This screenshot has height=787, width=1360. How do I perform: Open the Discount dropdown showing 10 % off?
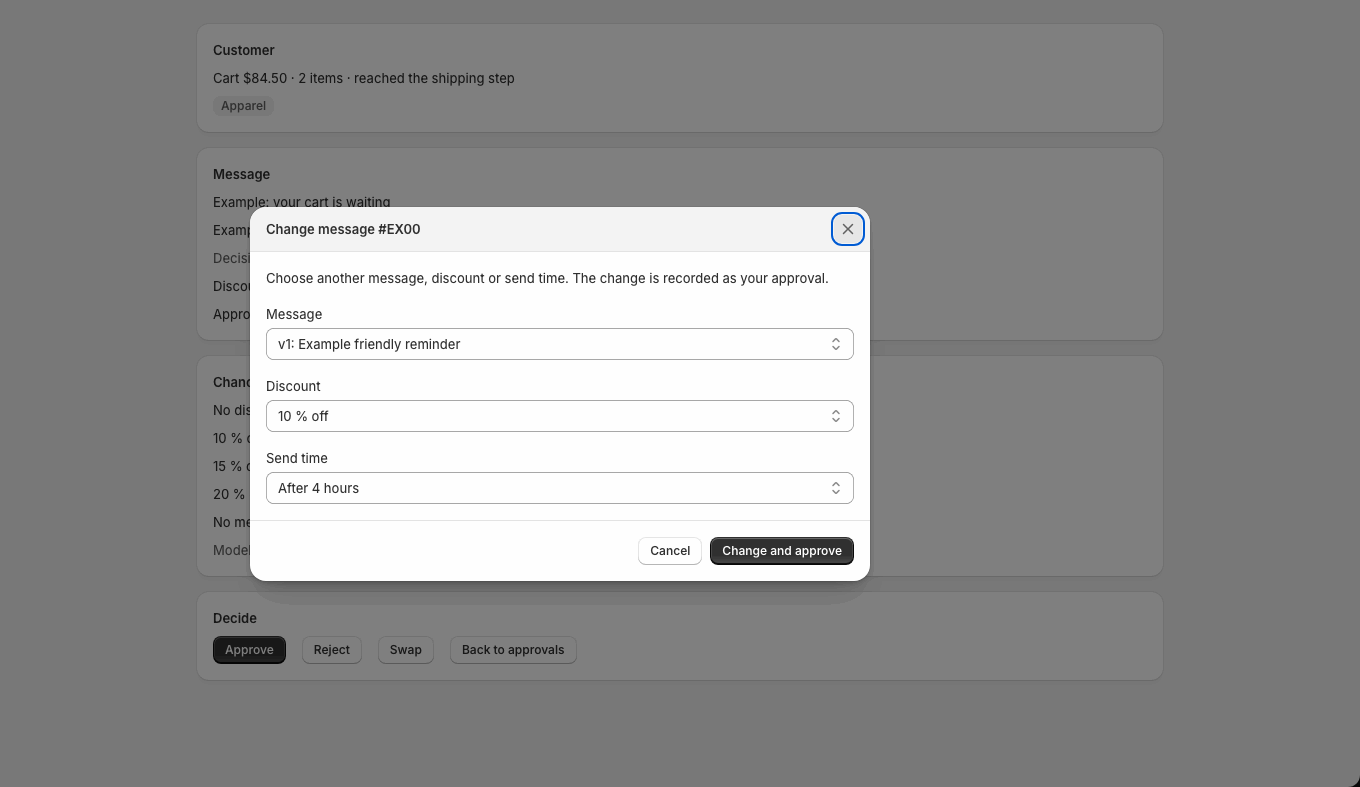559,416
